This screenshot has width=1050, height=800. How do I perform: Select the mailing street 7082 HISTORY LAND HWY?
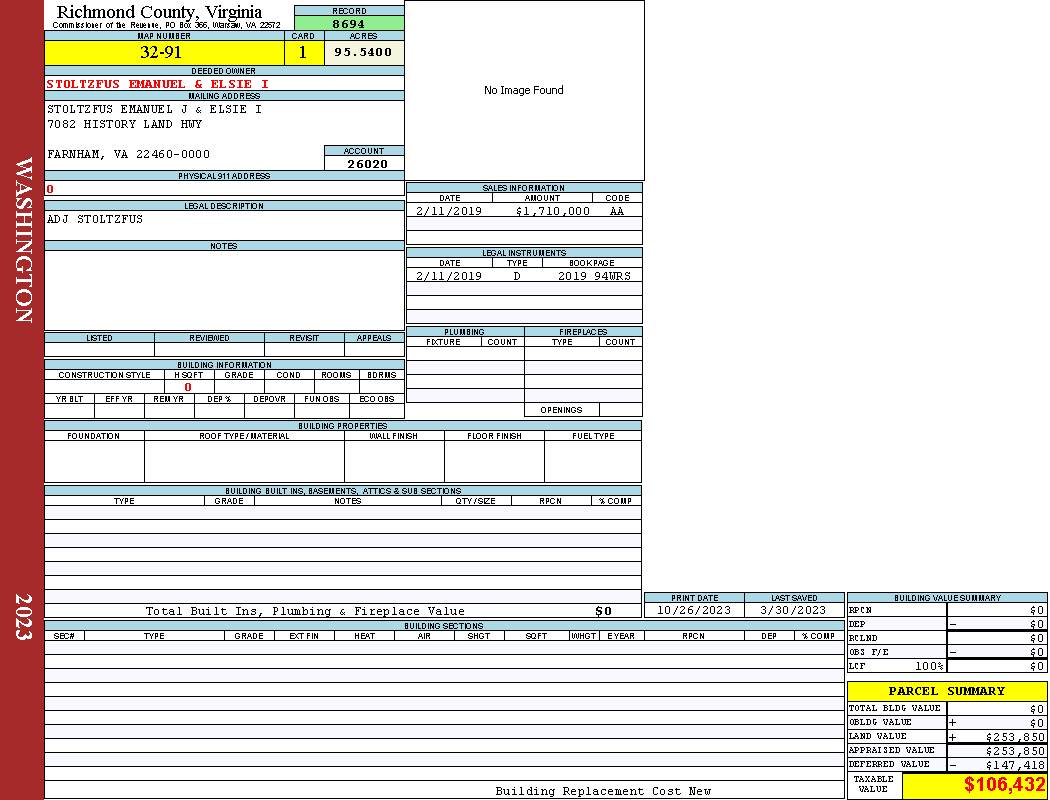click(x=124, y=124)
